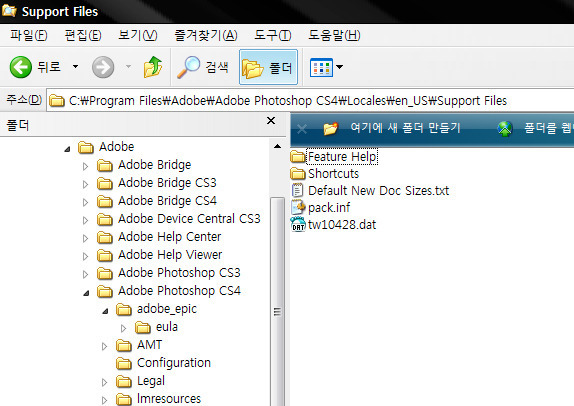This screenshot has height=406, width=574.
Task: Collapse the adobe_epic tree node
Action: pyautogui.click(x=105, y=311)
